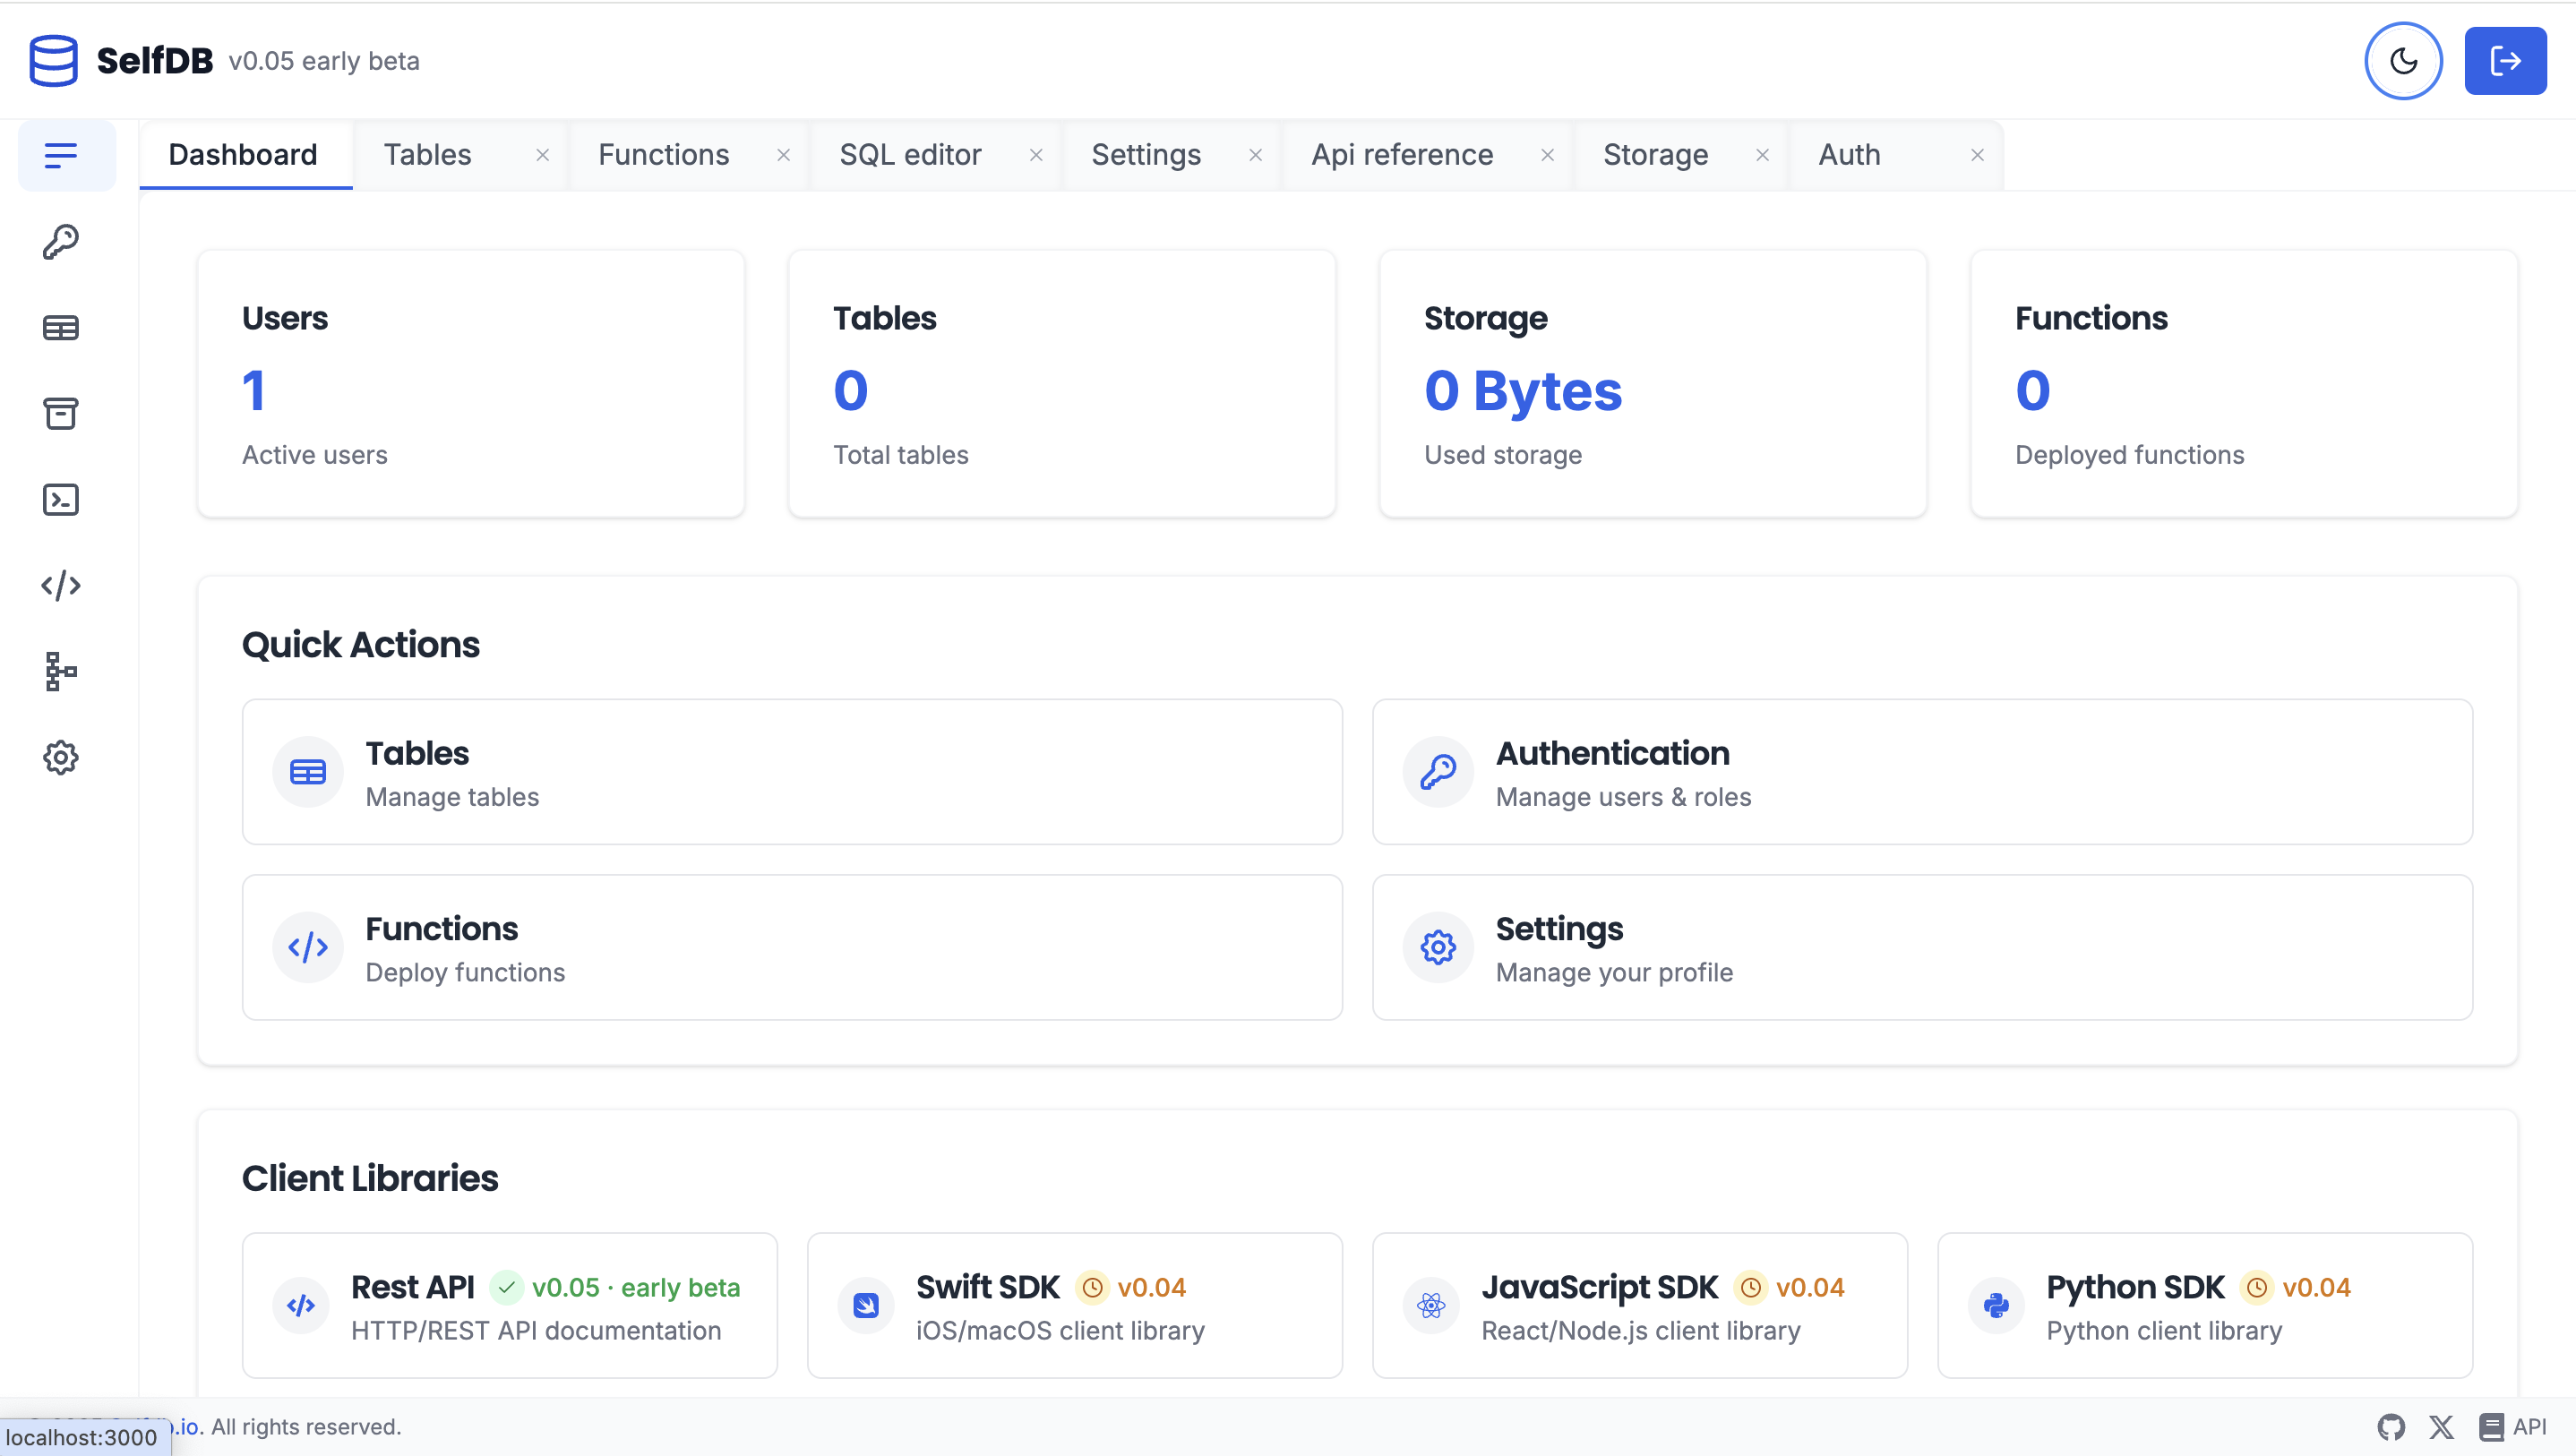Open the Rest API documentation card

509,1306
